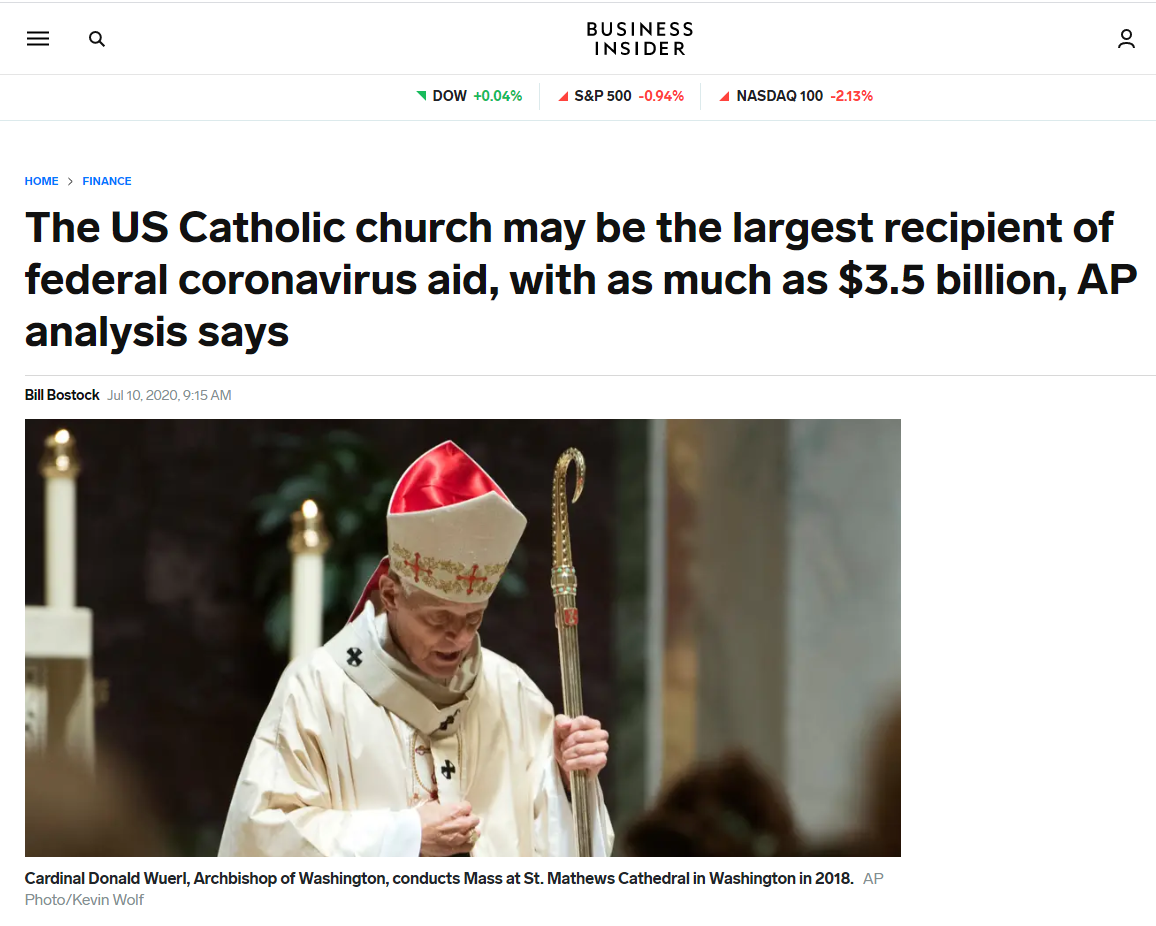1156x926 pixels.
Task: Click the breadcrumb chevron separator
Action: (x=70, y=181)
